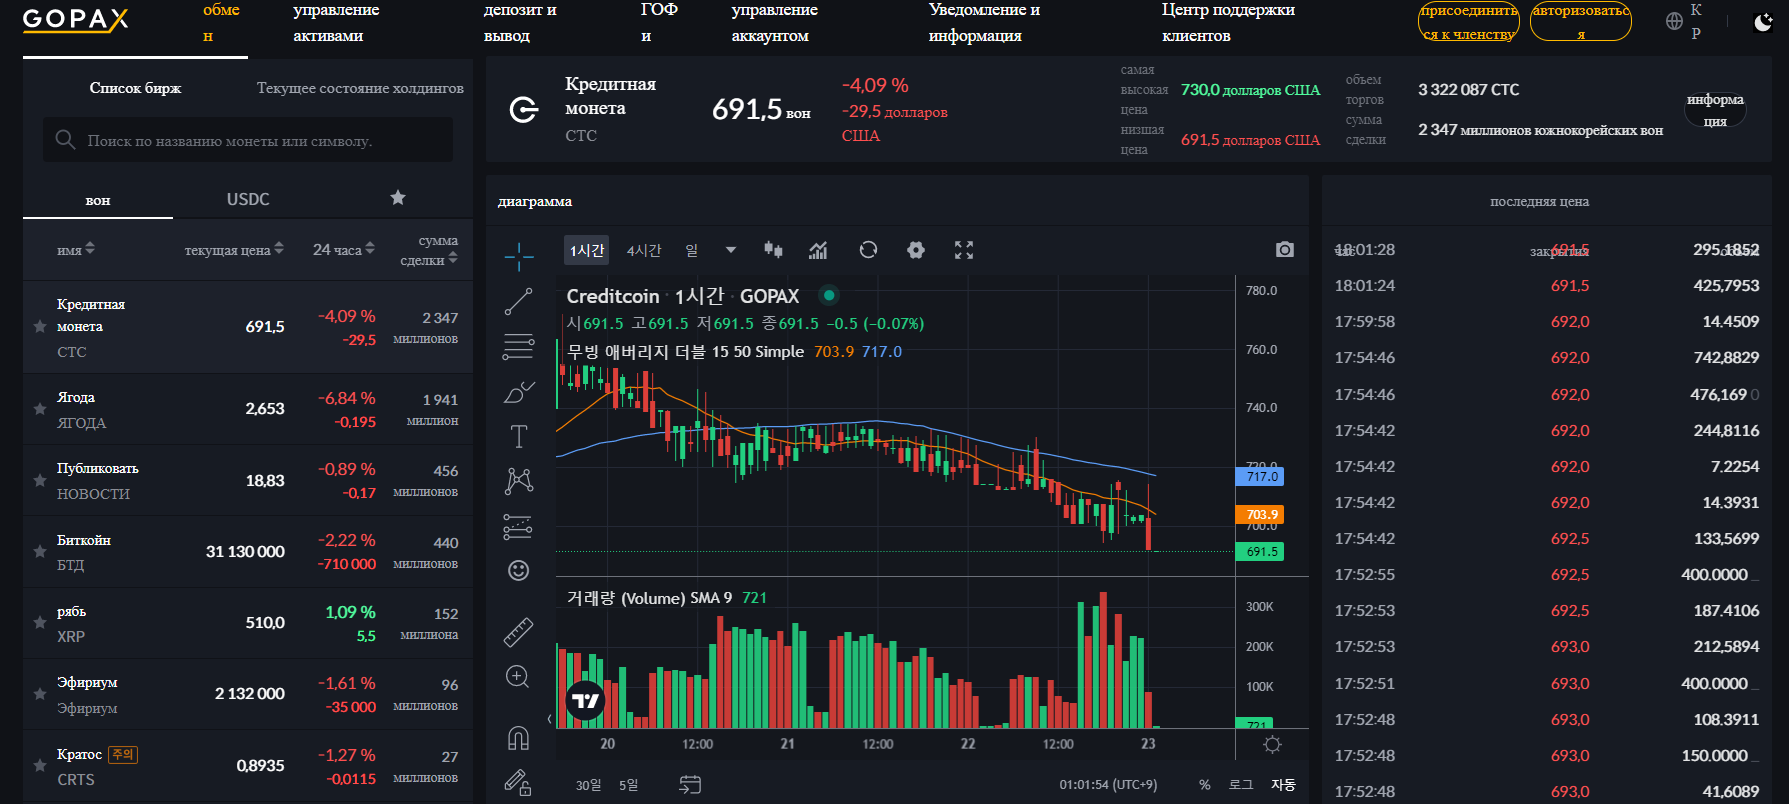Sort by 24 часа column

point(344,249)
